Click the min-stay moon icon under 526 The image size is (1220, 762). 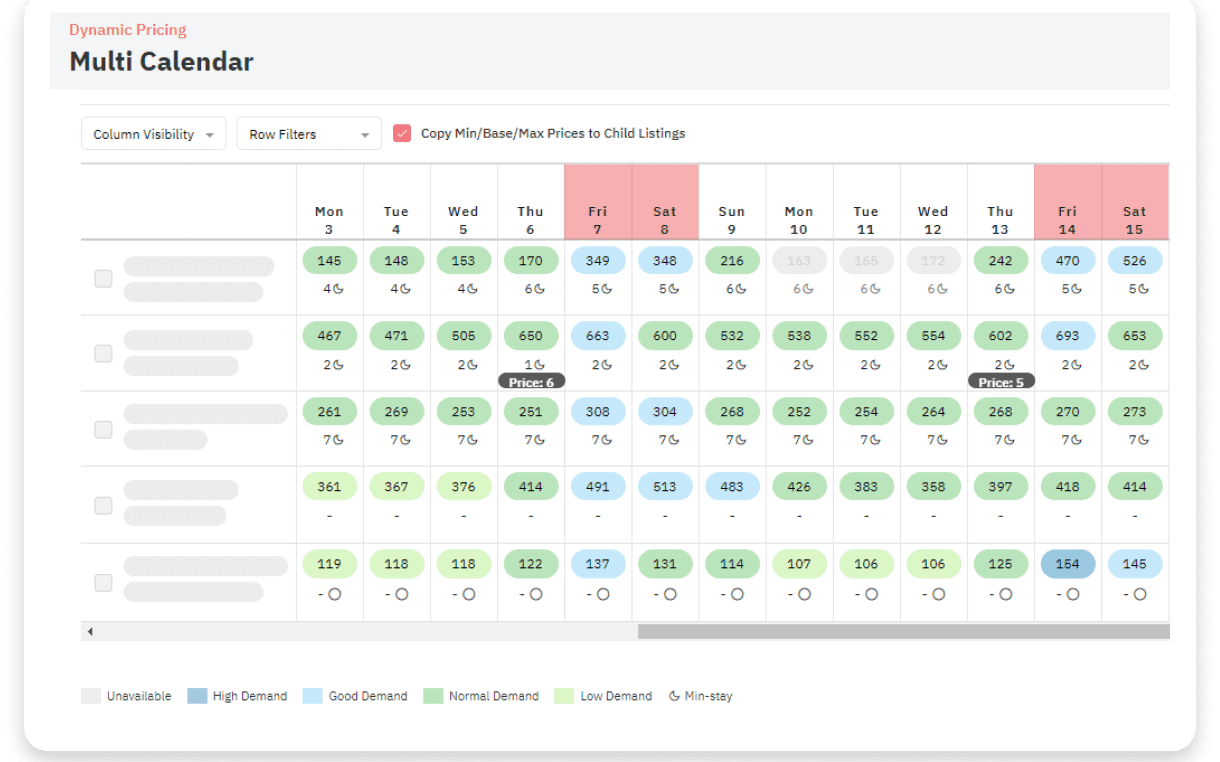click(1142, 289)
